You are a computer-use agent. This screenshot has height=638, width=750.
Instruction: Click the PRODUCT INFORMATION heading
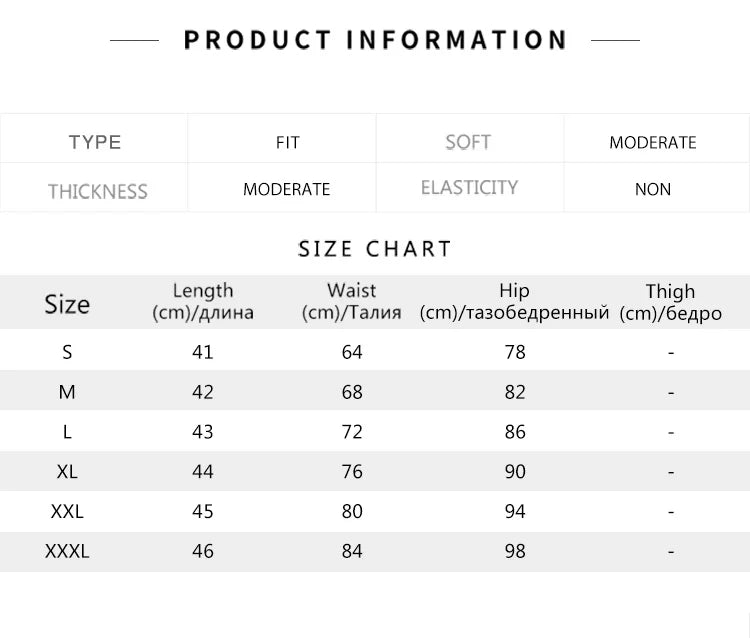(375, 40)
